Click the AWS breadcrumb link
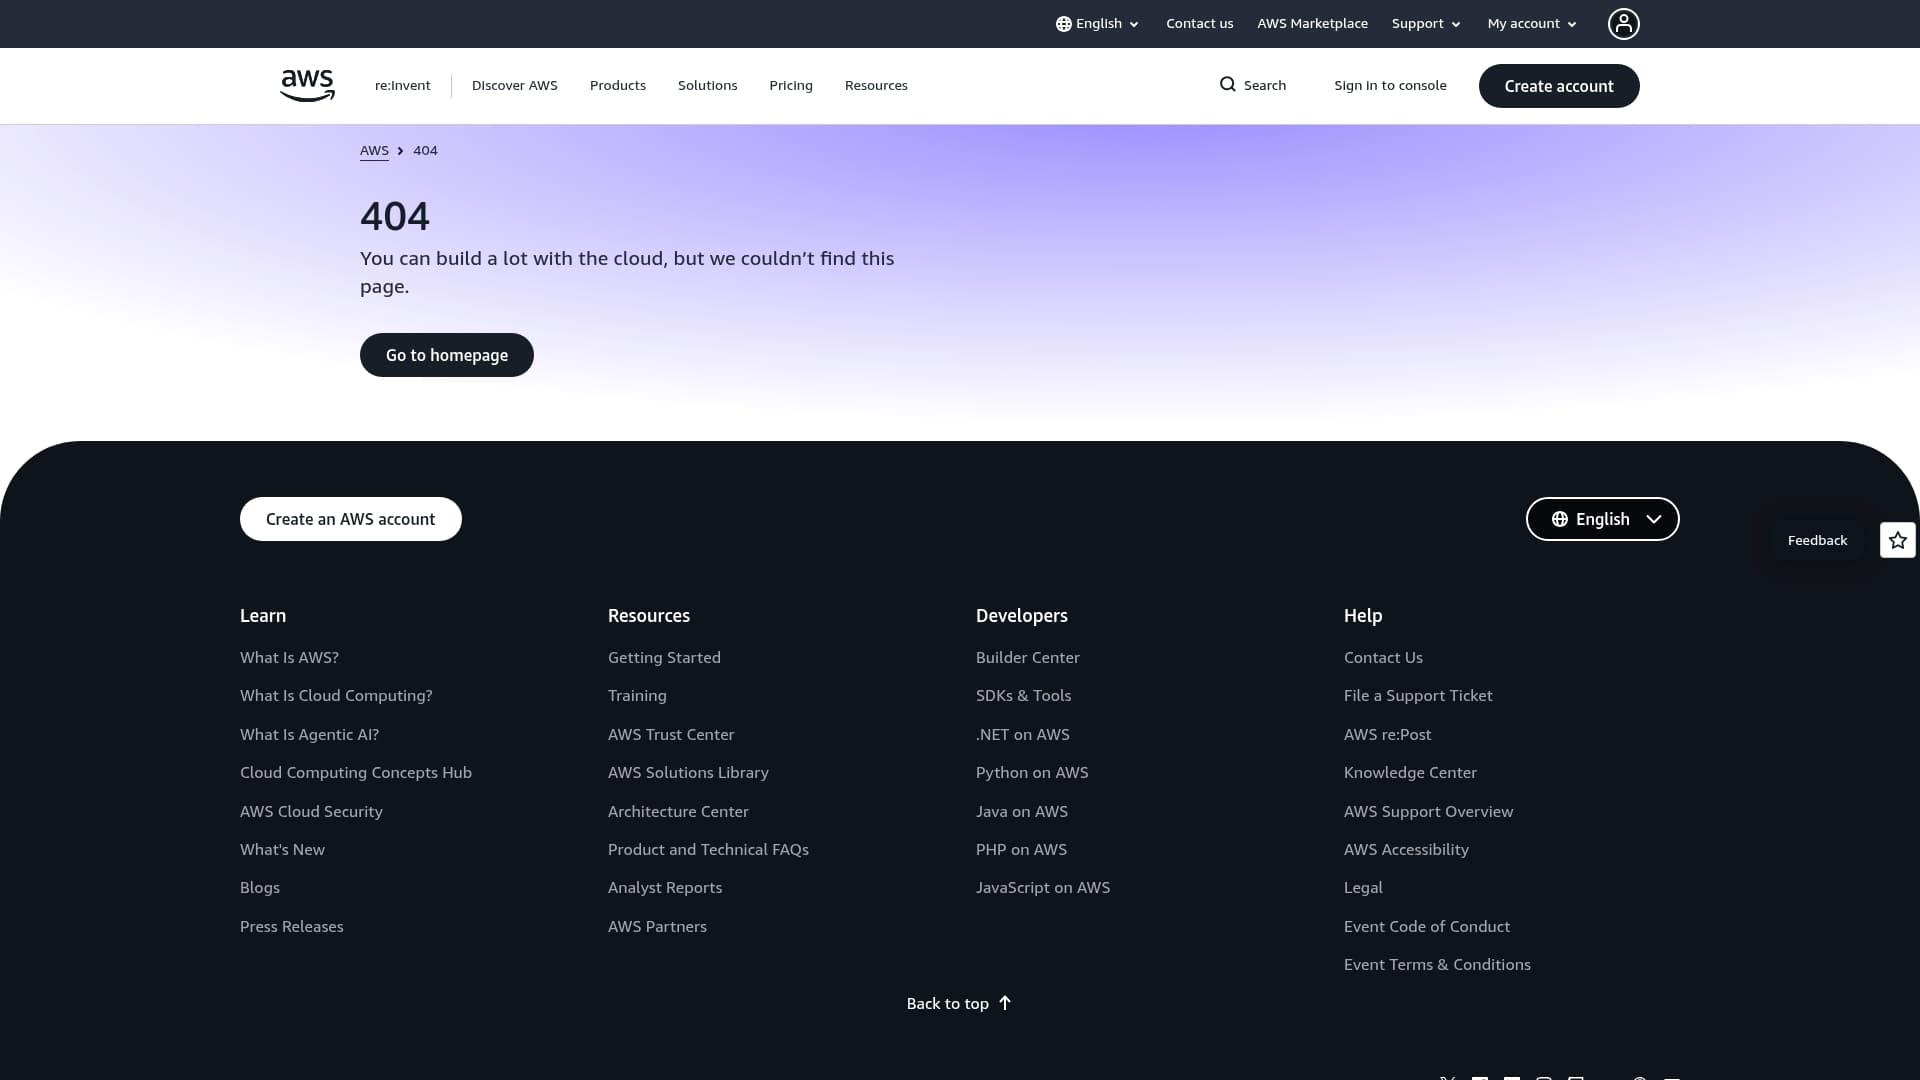This screenshot has height=1080, width=1920. (x=374, y=151)
